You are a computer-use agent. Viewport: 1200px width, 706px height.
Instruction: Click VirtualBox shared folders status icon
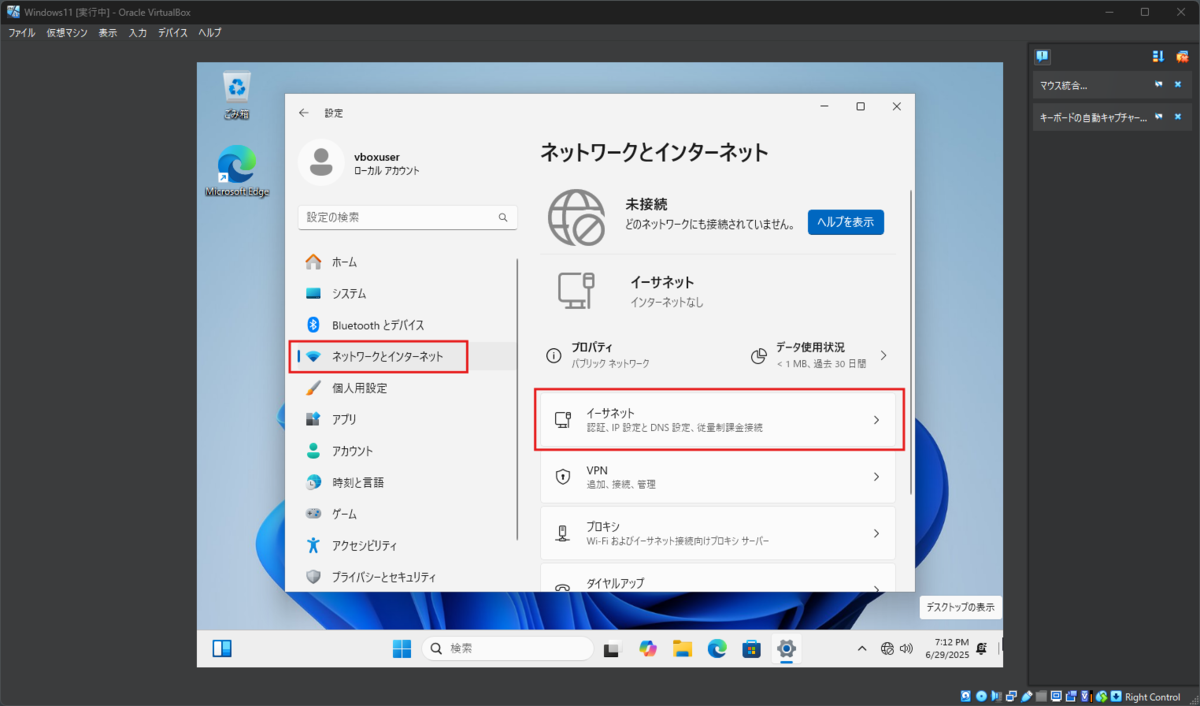pyautogui.click(x=1041, y=697)
